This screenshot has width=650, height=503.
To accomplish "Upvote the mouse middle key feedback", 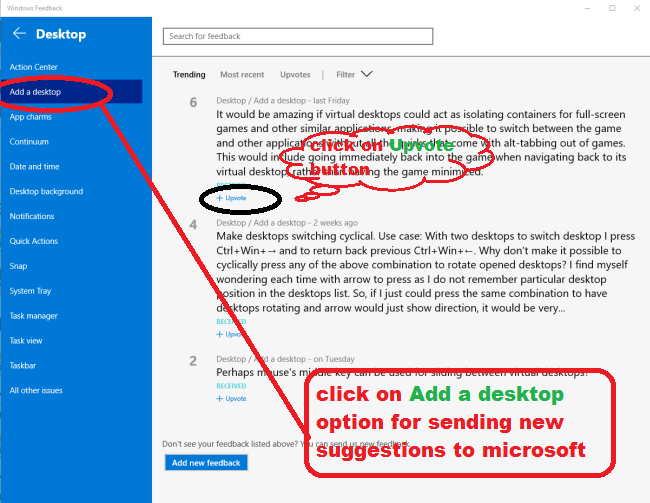I will [231, 399].
